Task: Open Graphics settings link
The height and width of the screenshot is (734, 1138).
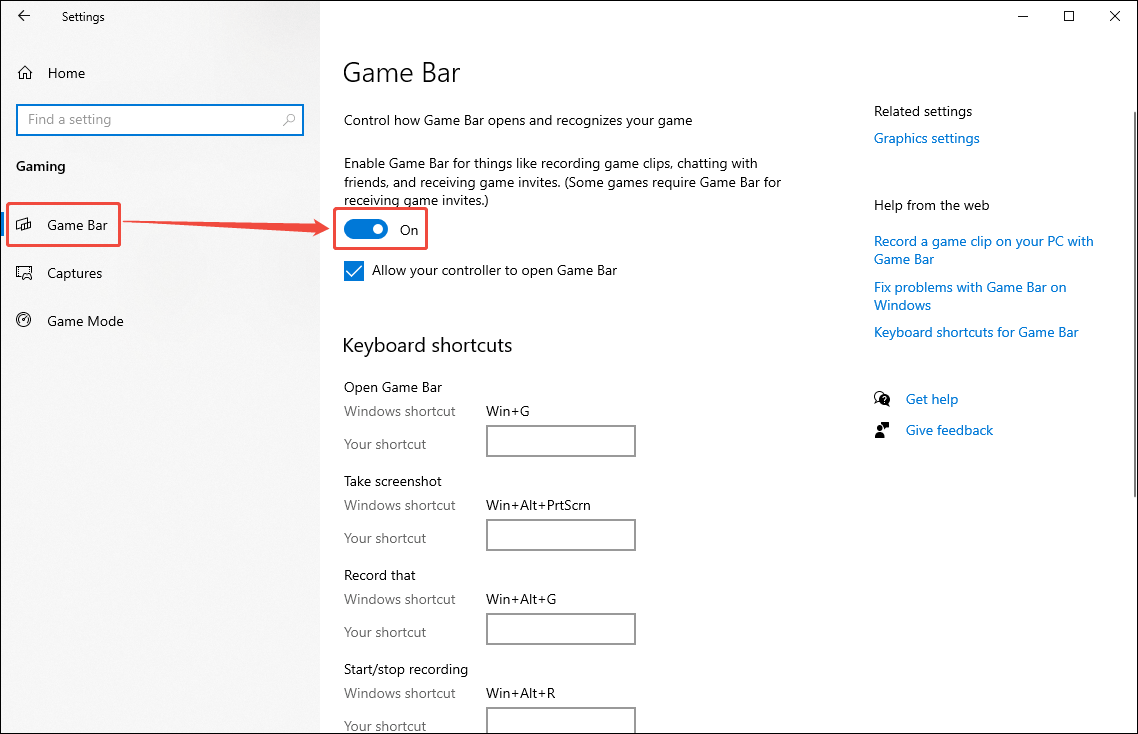Action: [926, 138]
